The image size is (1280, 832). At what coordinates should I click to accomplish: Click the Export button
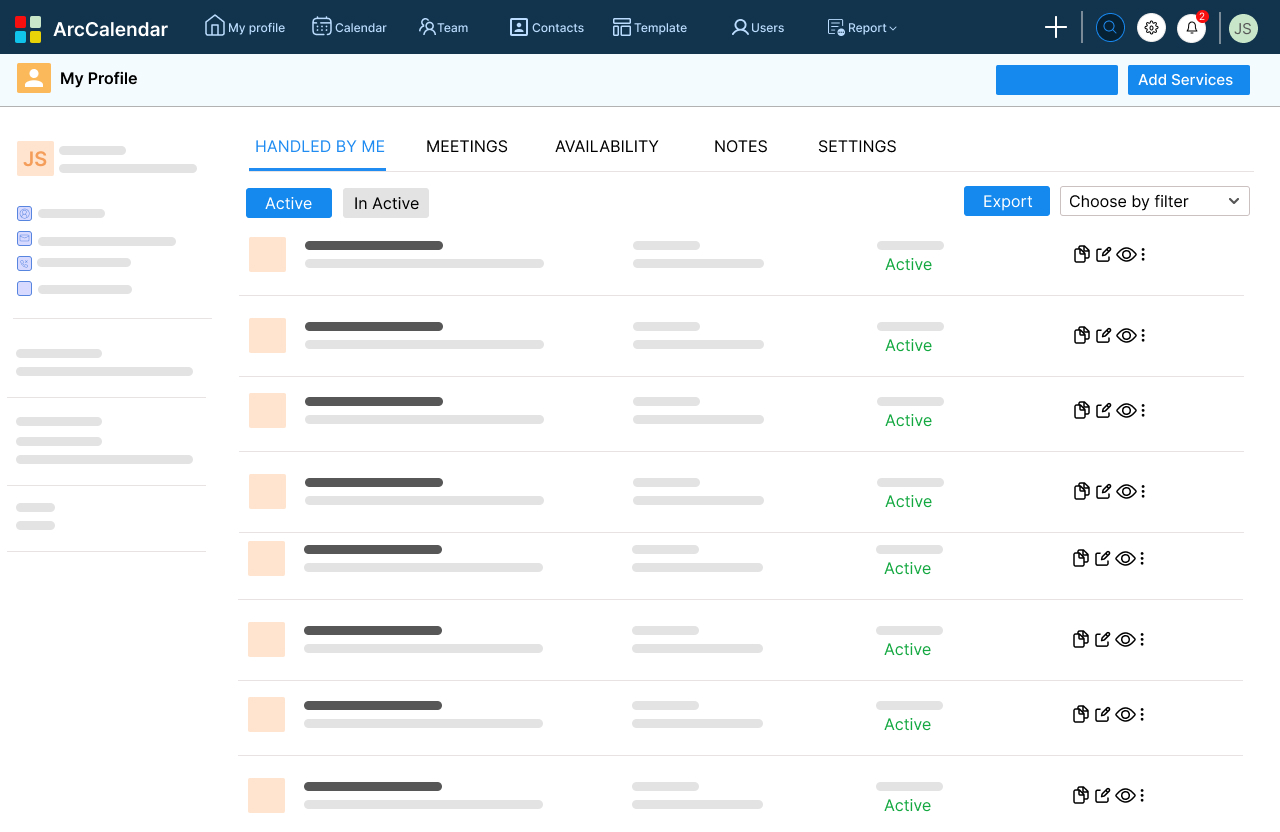click(1007, 201)
